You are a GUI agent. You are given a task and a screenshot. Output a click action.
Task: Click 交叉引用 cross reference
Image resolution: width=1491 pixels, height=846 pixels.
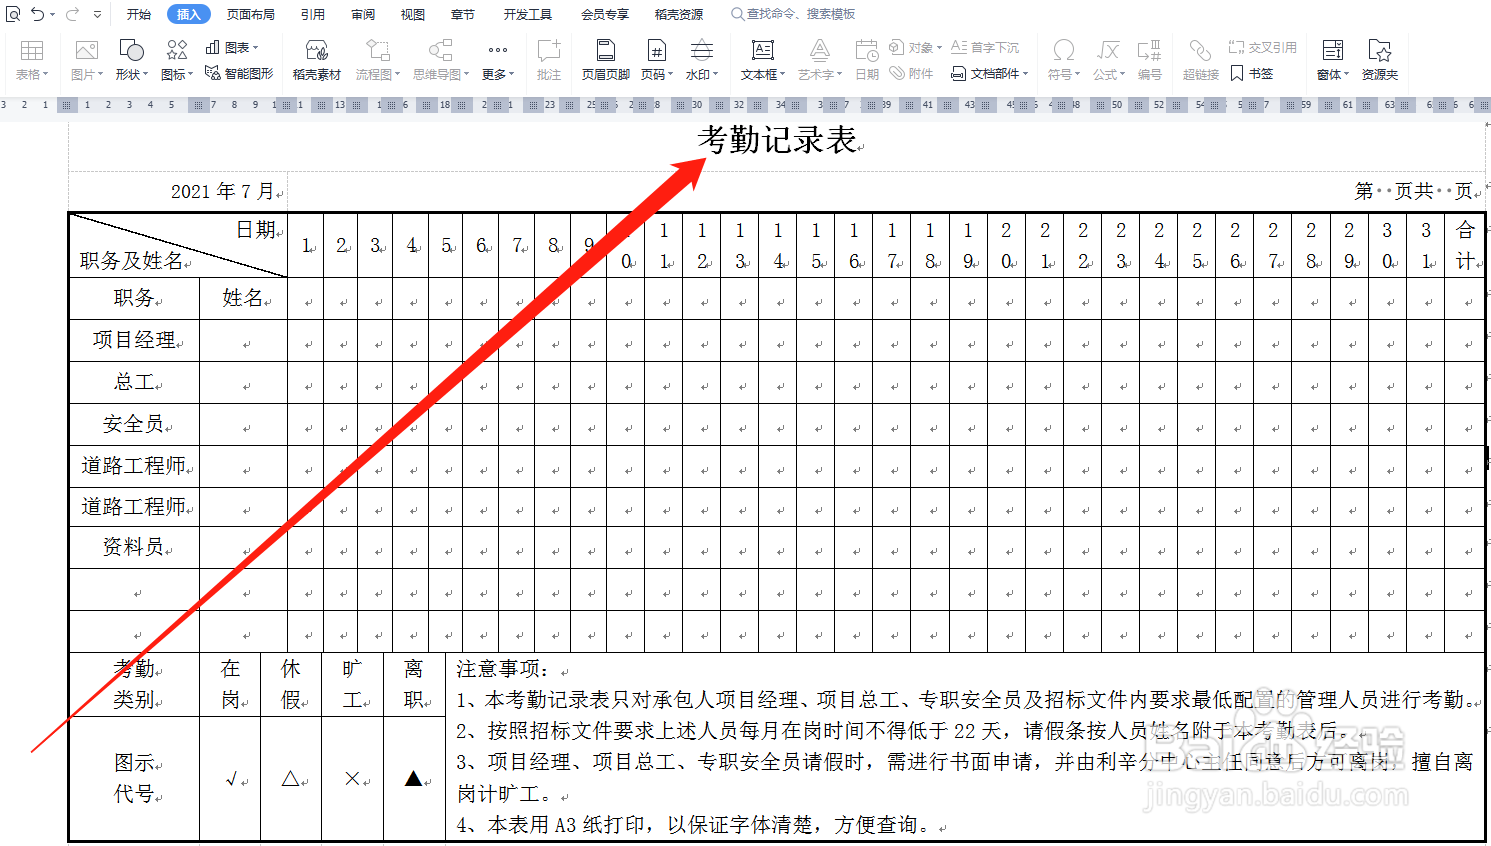1262,47
